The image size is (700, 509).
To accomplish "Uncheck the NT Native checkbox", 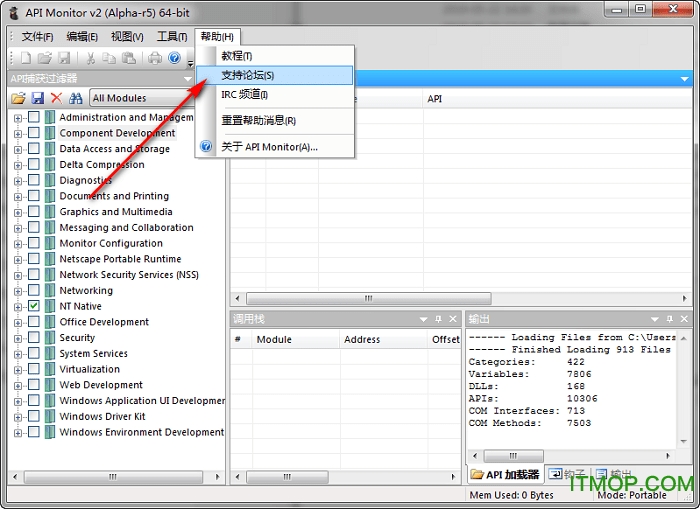I will 34,306.
